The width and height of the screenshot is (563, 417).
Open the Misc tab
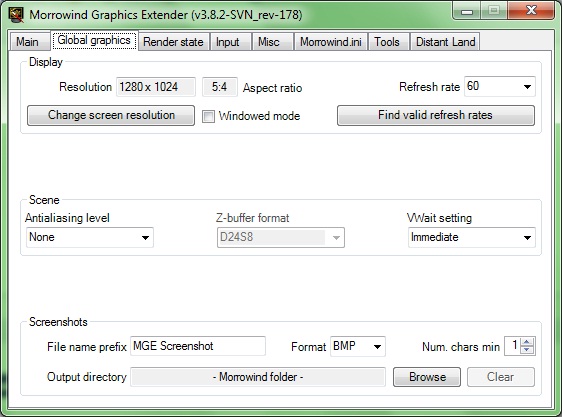[269, 42]
